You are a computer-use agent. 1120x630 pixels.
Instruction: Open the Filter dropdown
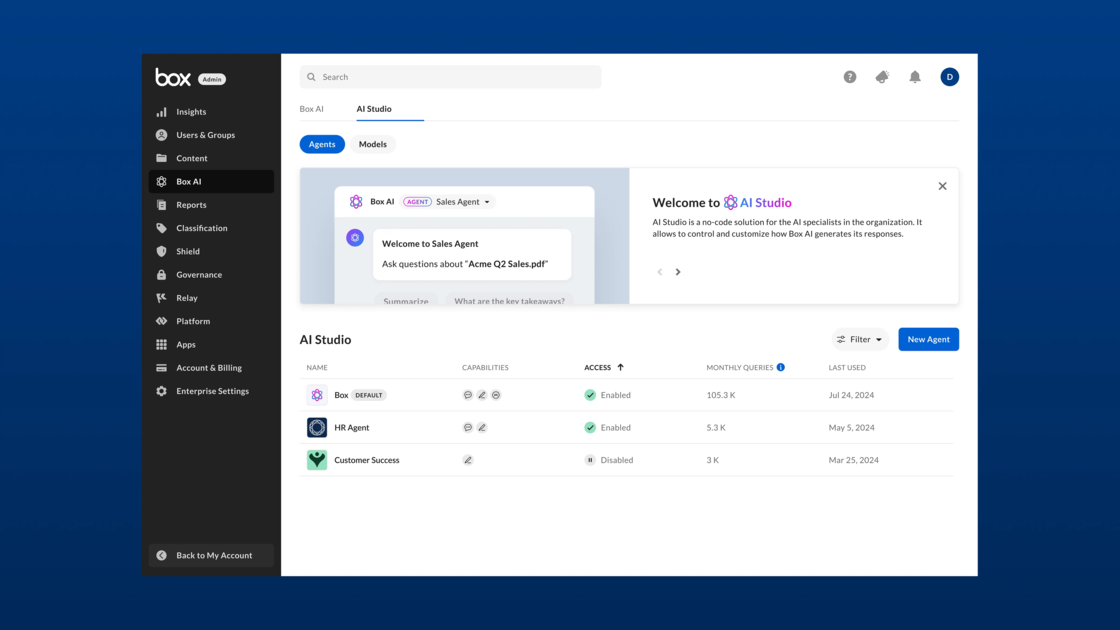[859, 339]
